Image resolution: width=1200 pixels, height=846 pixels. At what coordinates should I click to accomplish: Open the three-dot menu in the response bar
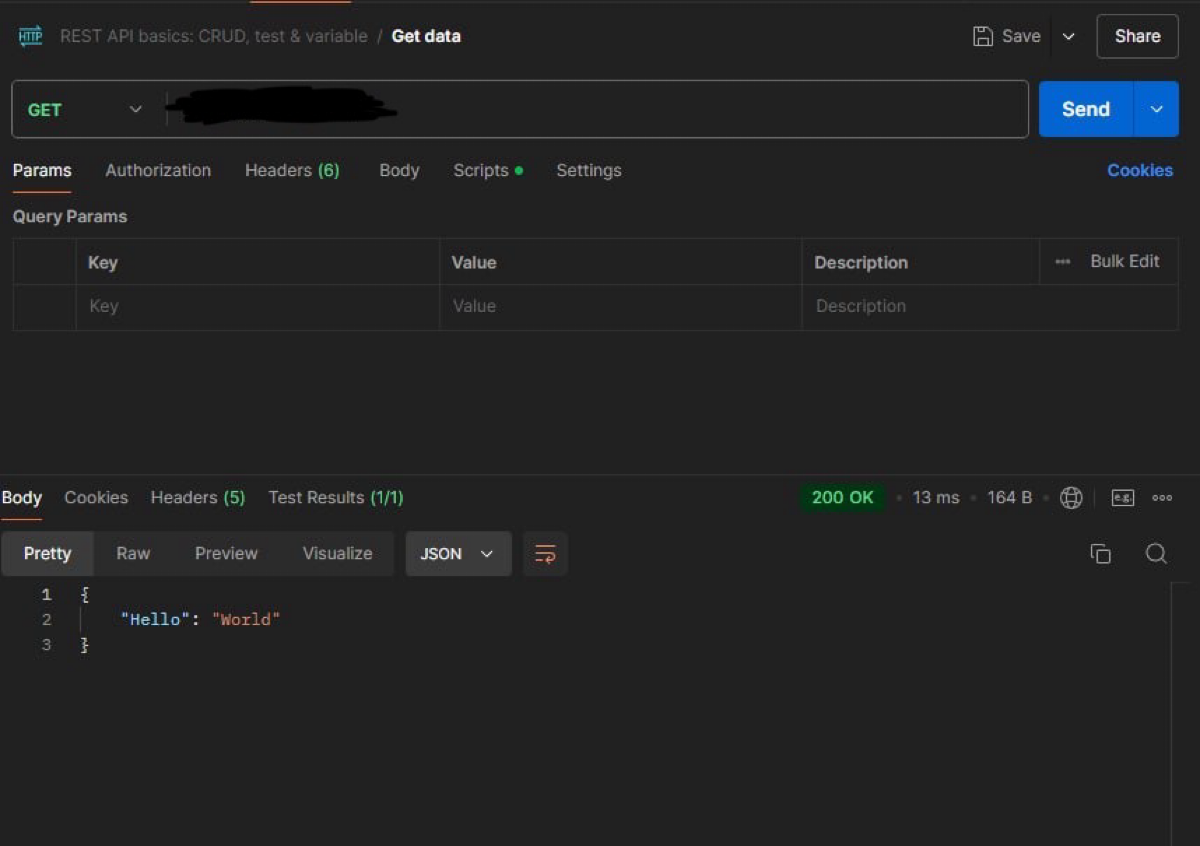tap(1162, 497)
